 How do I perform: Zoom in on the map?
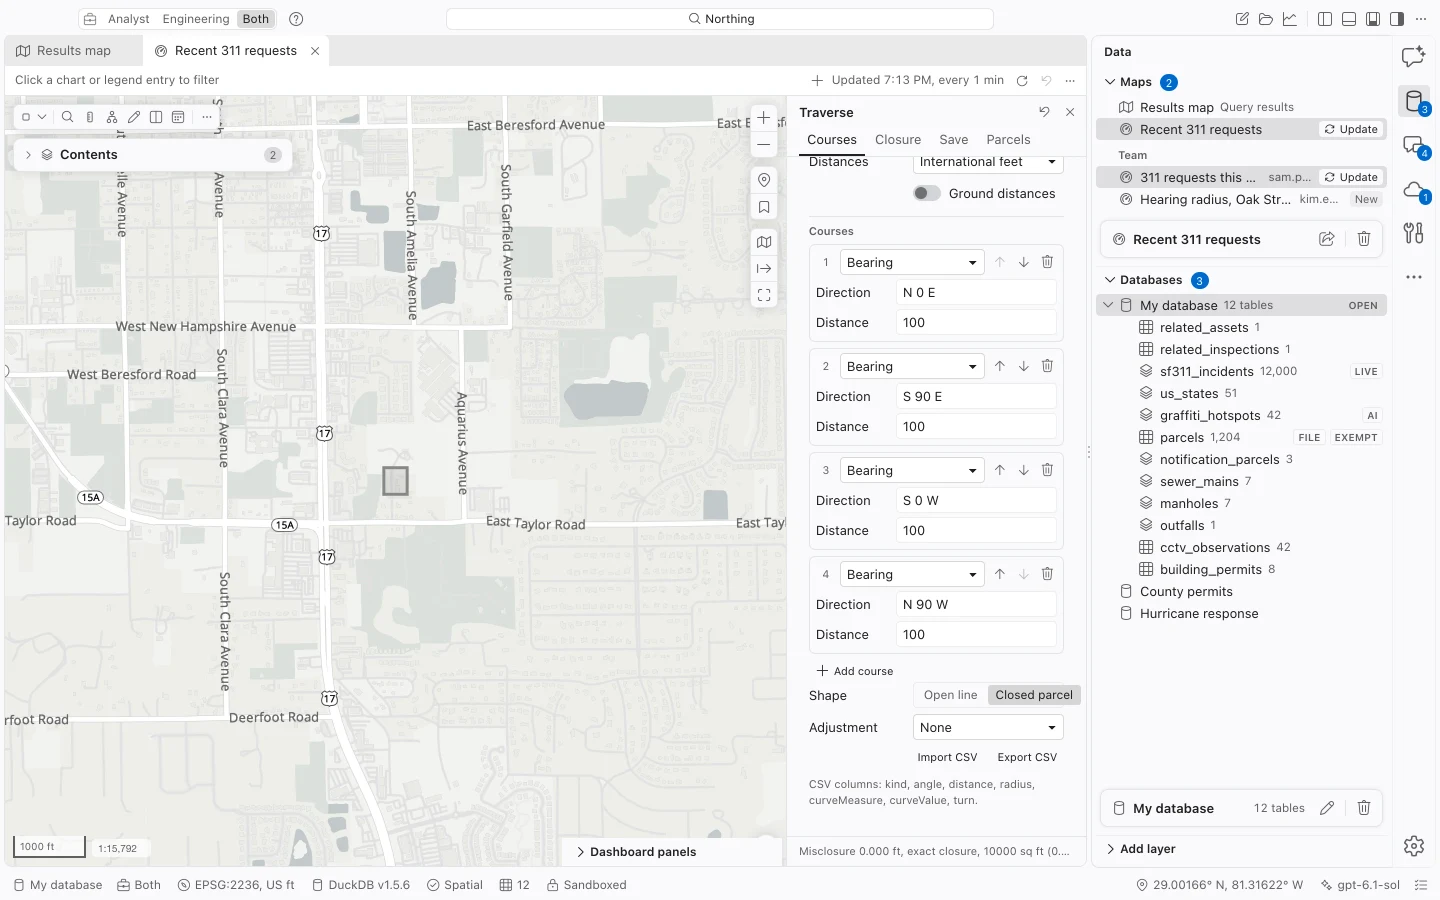pyautogui.click(x=764, y=118)
